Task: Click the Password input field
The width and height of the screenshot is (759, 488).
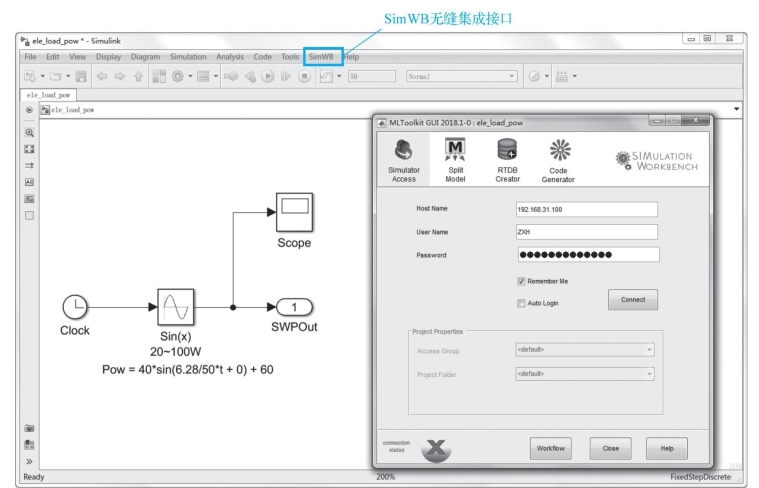Action: pos(588,255)
